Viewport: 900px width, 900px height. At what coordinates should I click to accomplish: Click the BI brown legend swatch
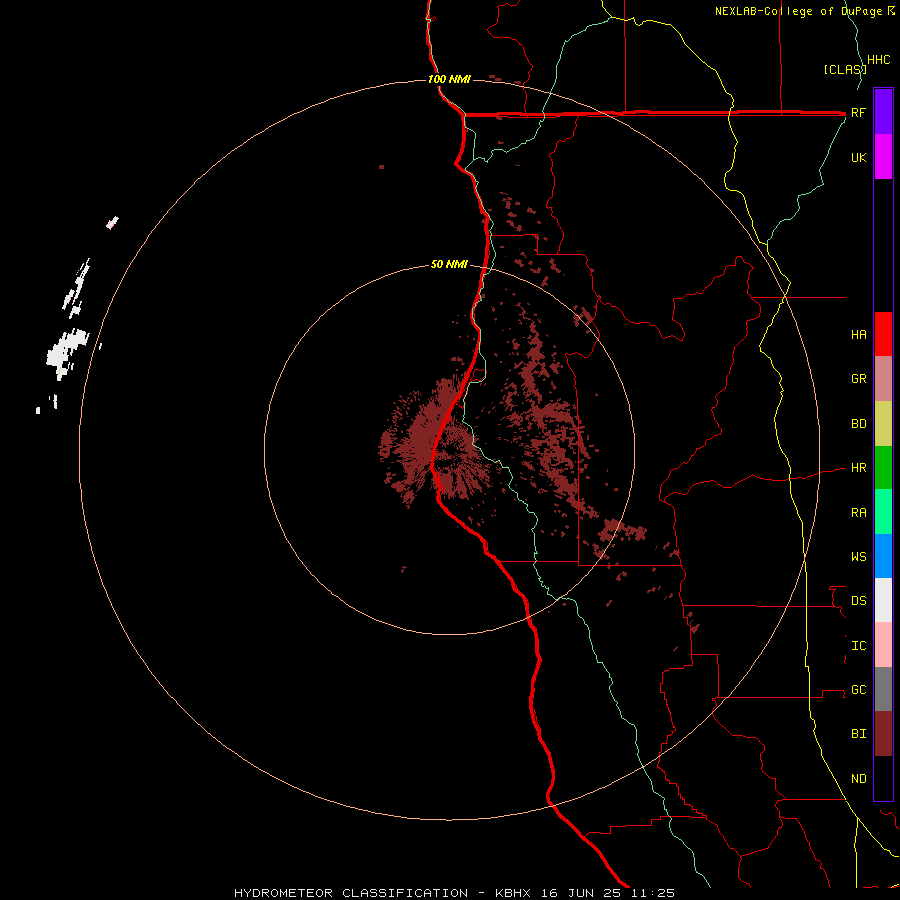[883, 734]
